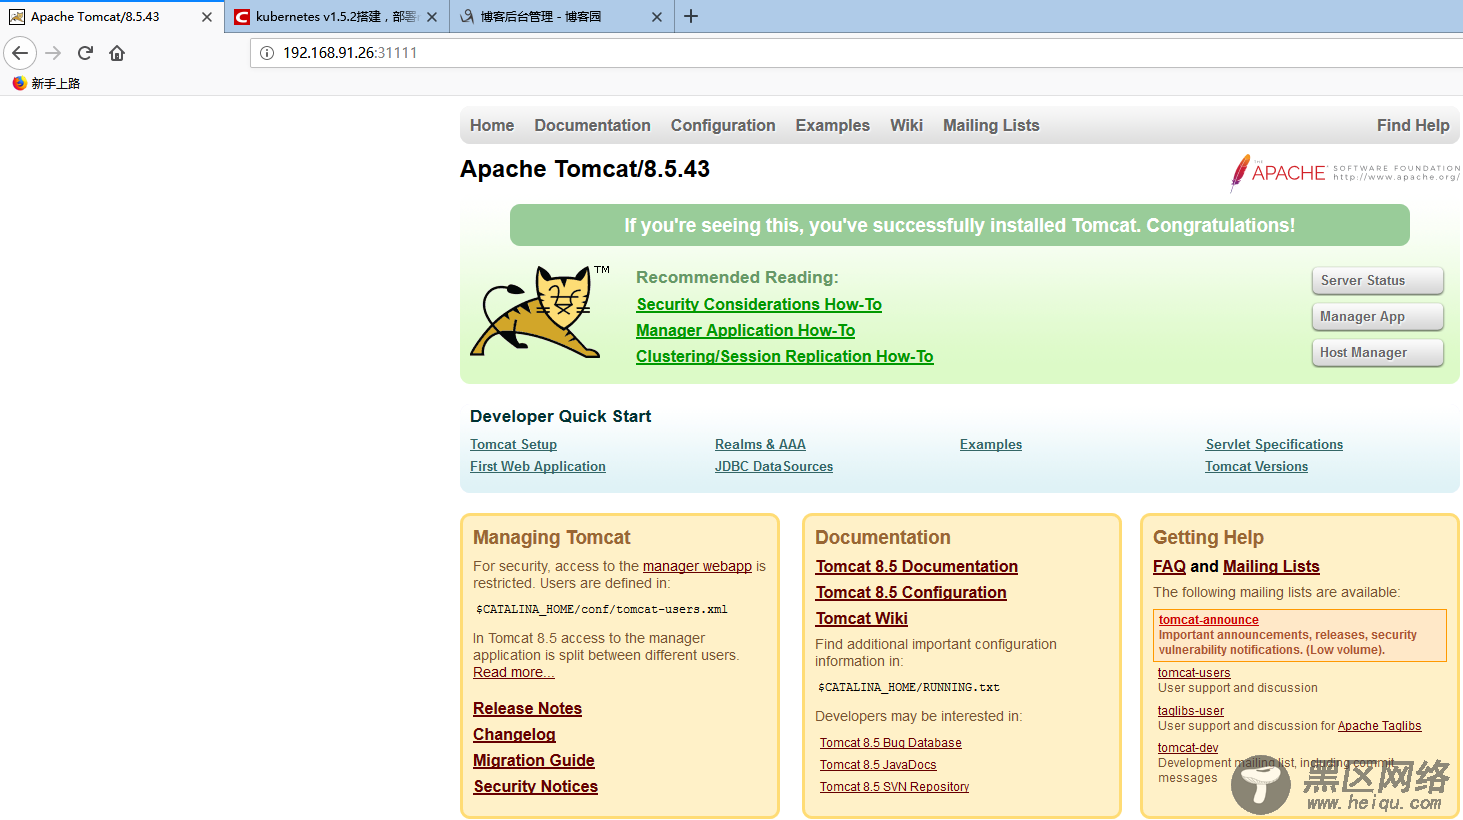Open Mailing Lists in the nav bar
The image size is (1463, 820).
point(991,125)
